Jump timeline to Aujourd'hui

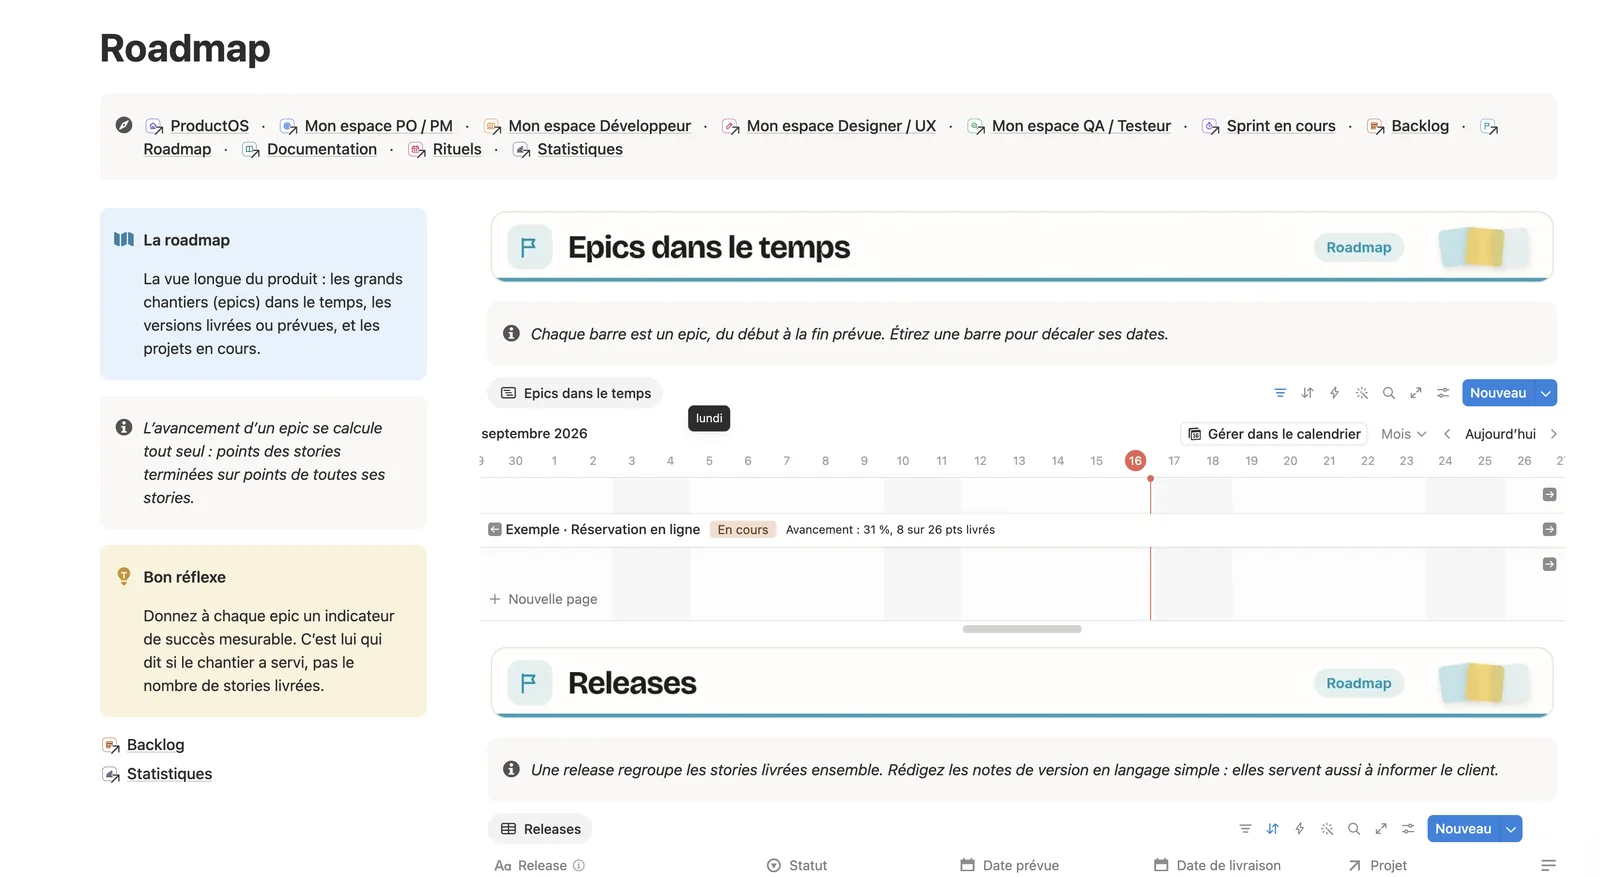click(1500, 434)
